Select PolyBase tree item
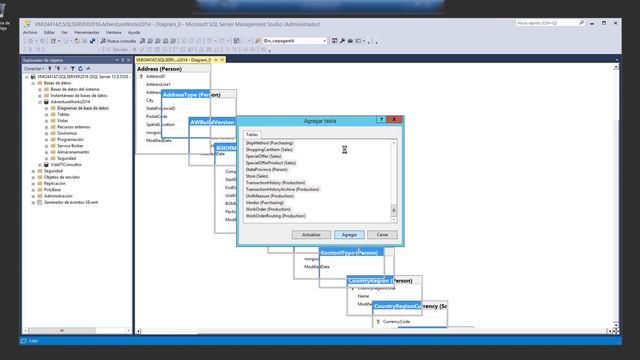Image resolution: width=640 pixels, height=360 pixels. (x=52, y=190)
